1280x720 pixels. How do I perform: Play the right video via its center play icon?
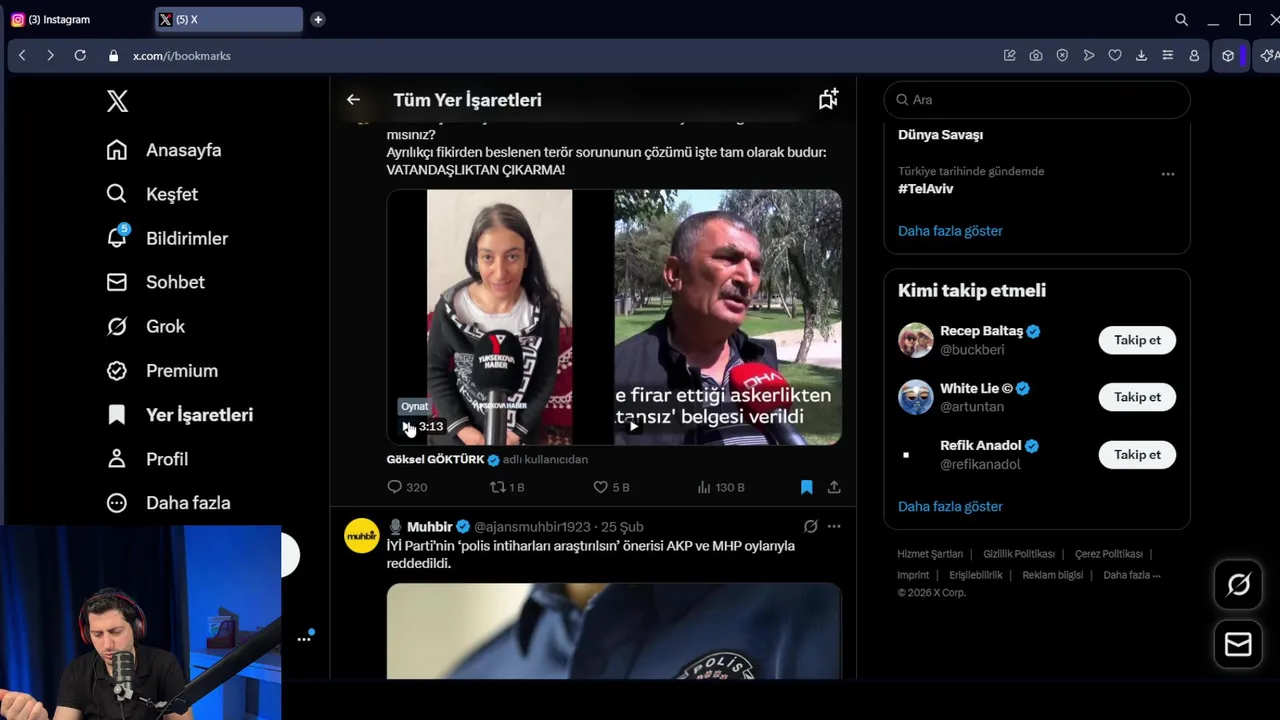(633, 426)
